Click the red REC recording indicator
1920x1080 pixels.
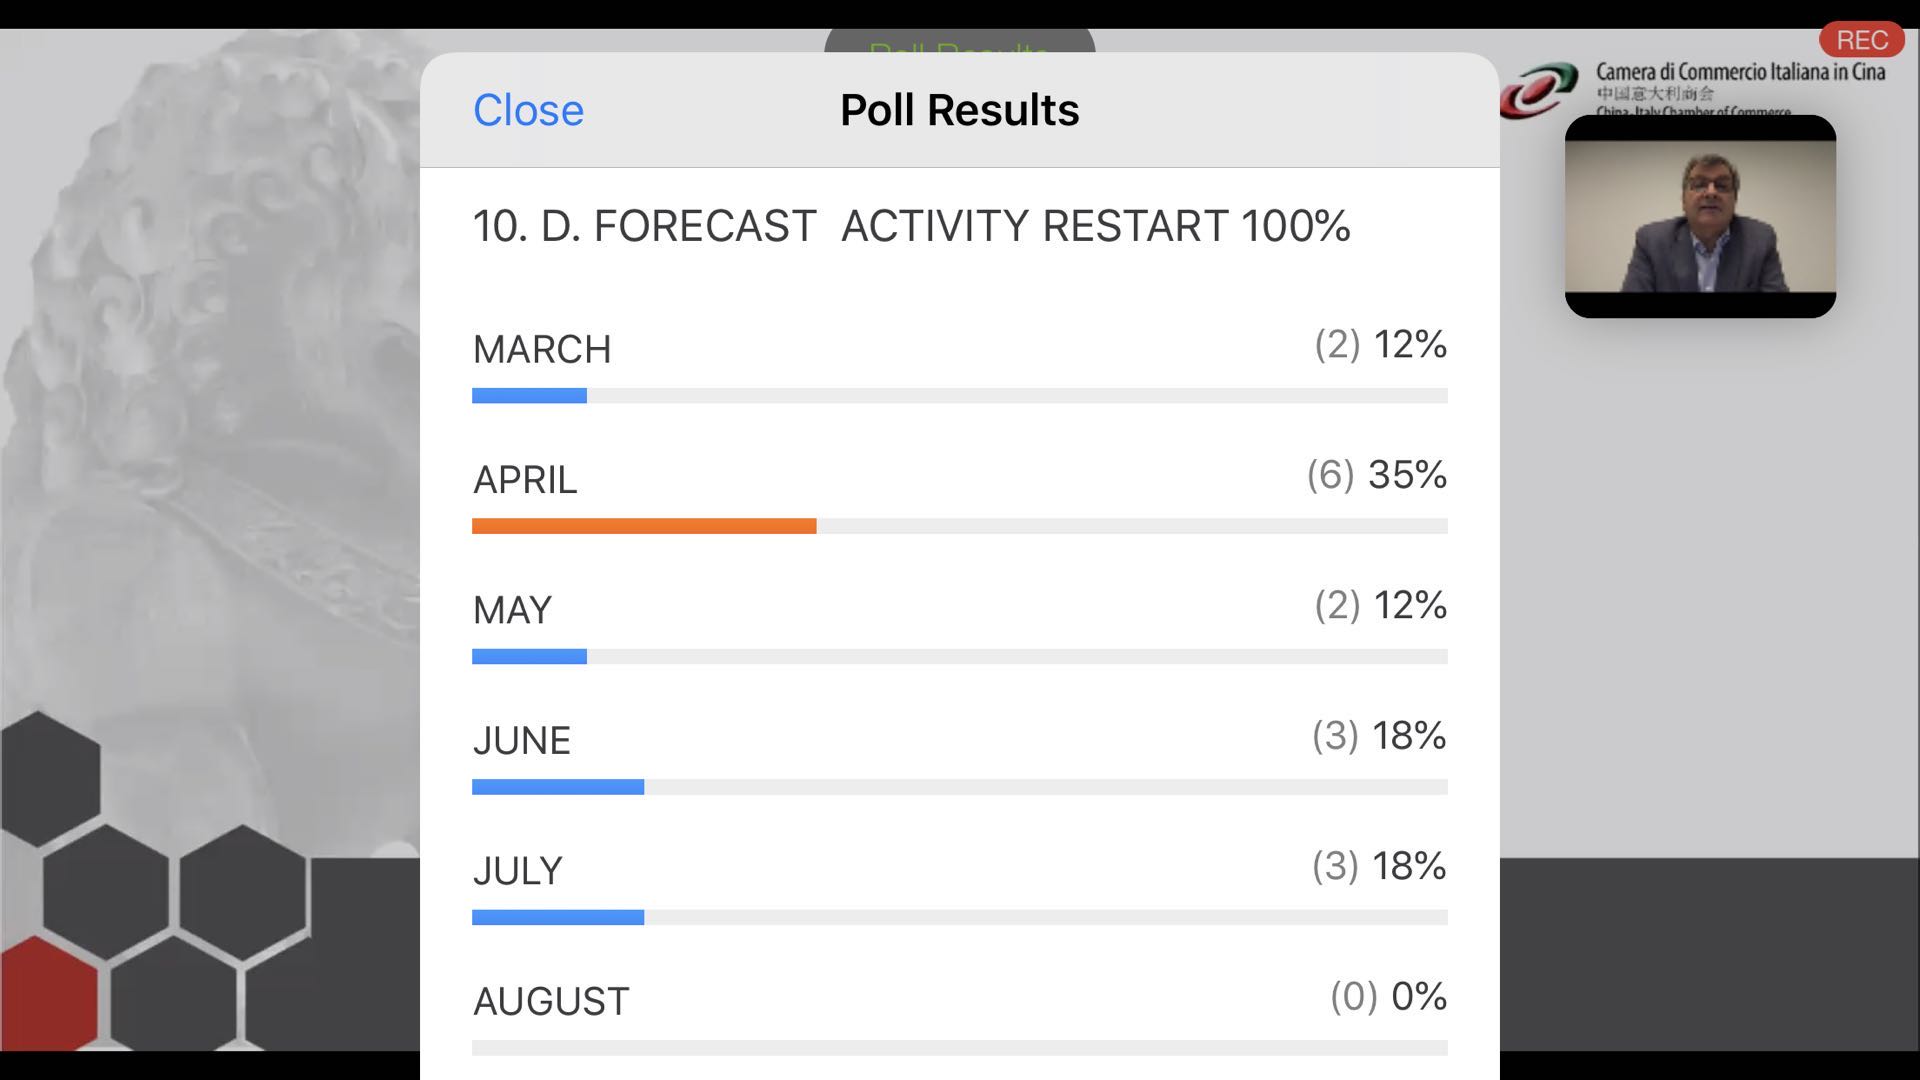point(1861,40)
